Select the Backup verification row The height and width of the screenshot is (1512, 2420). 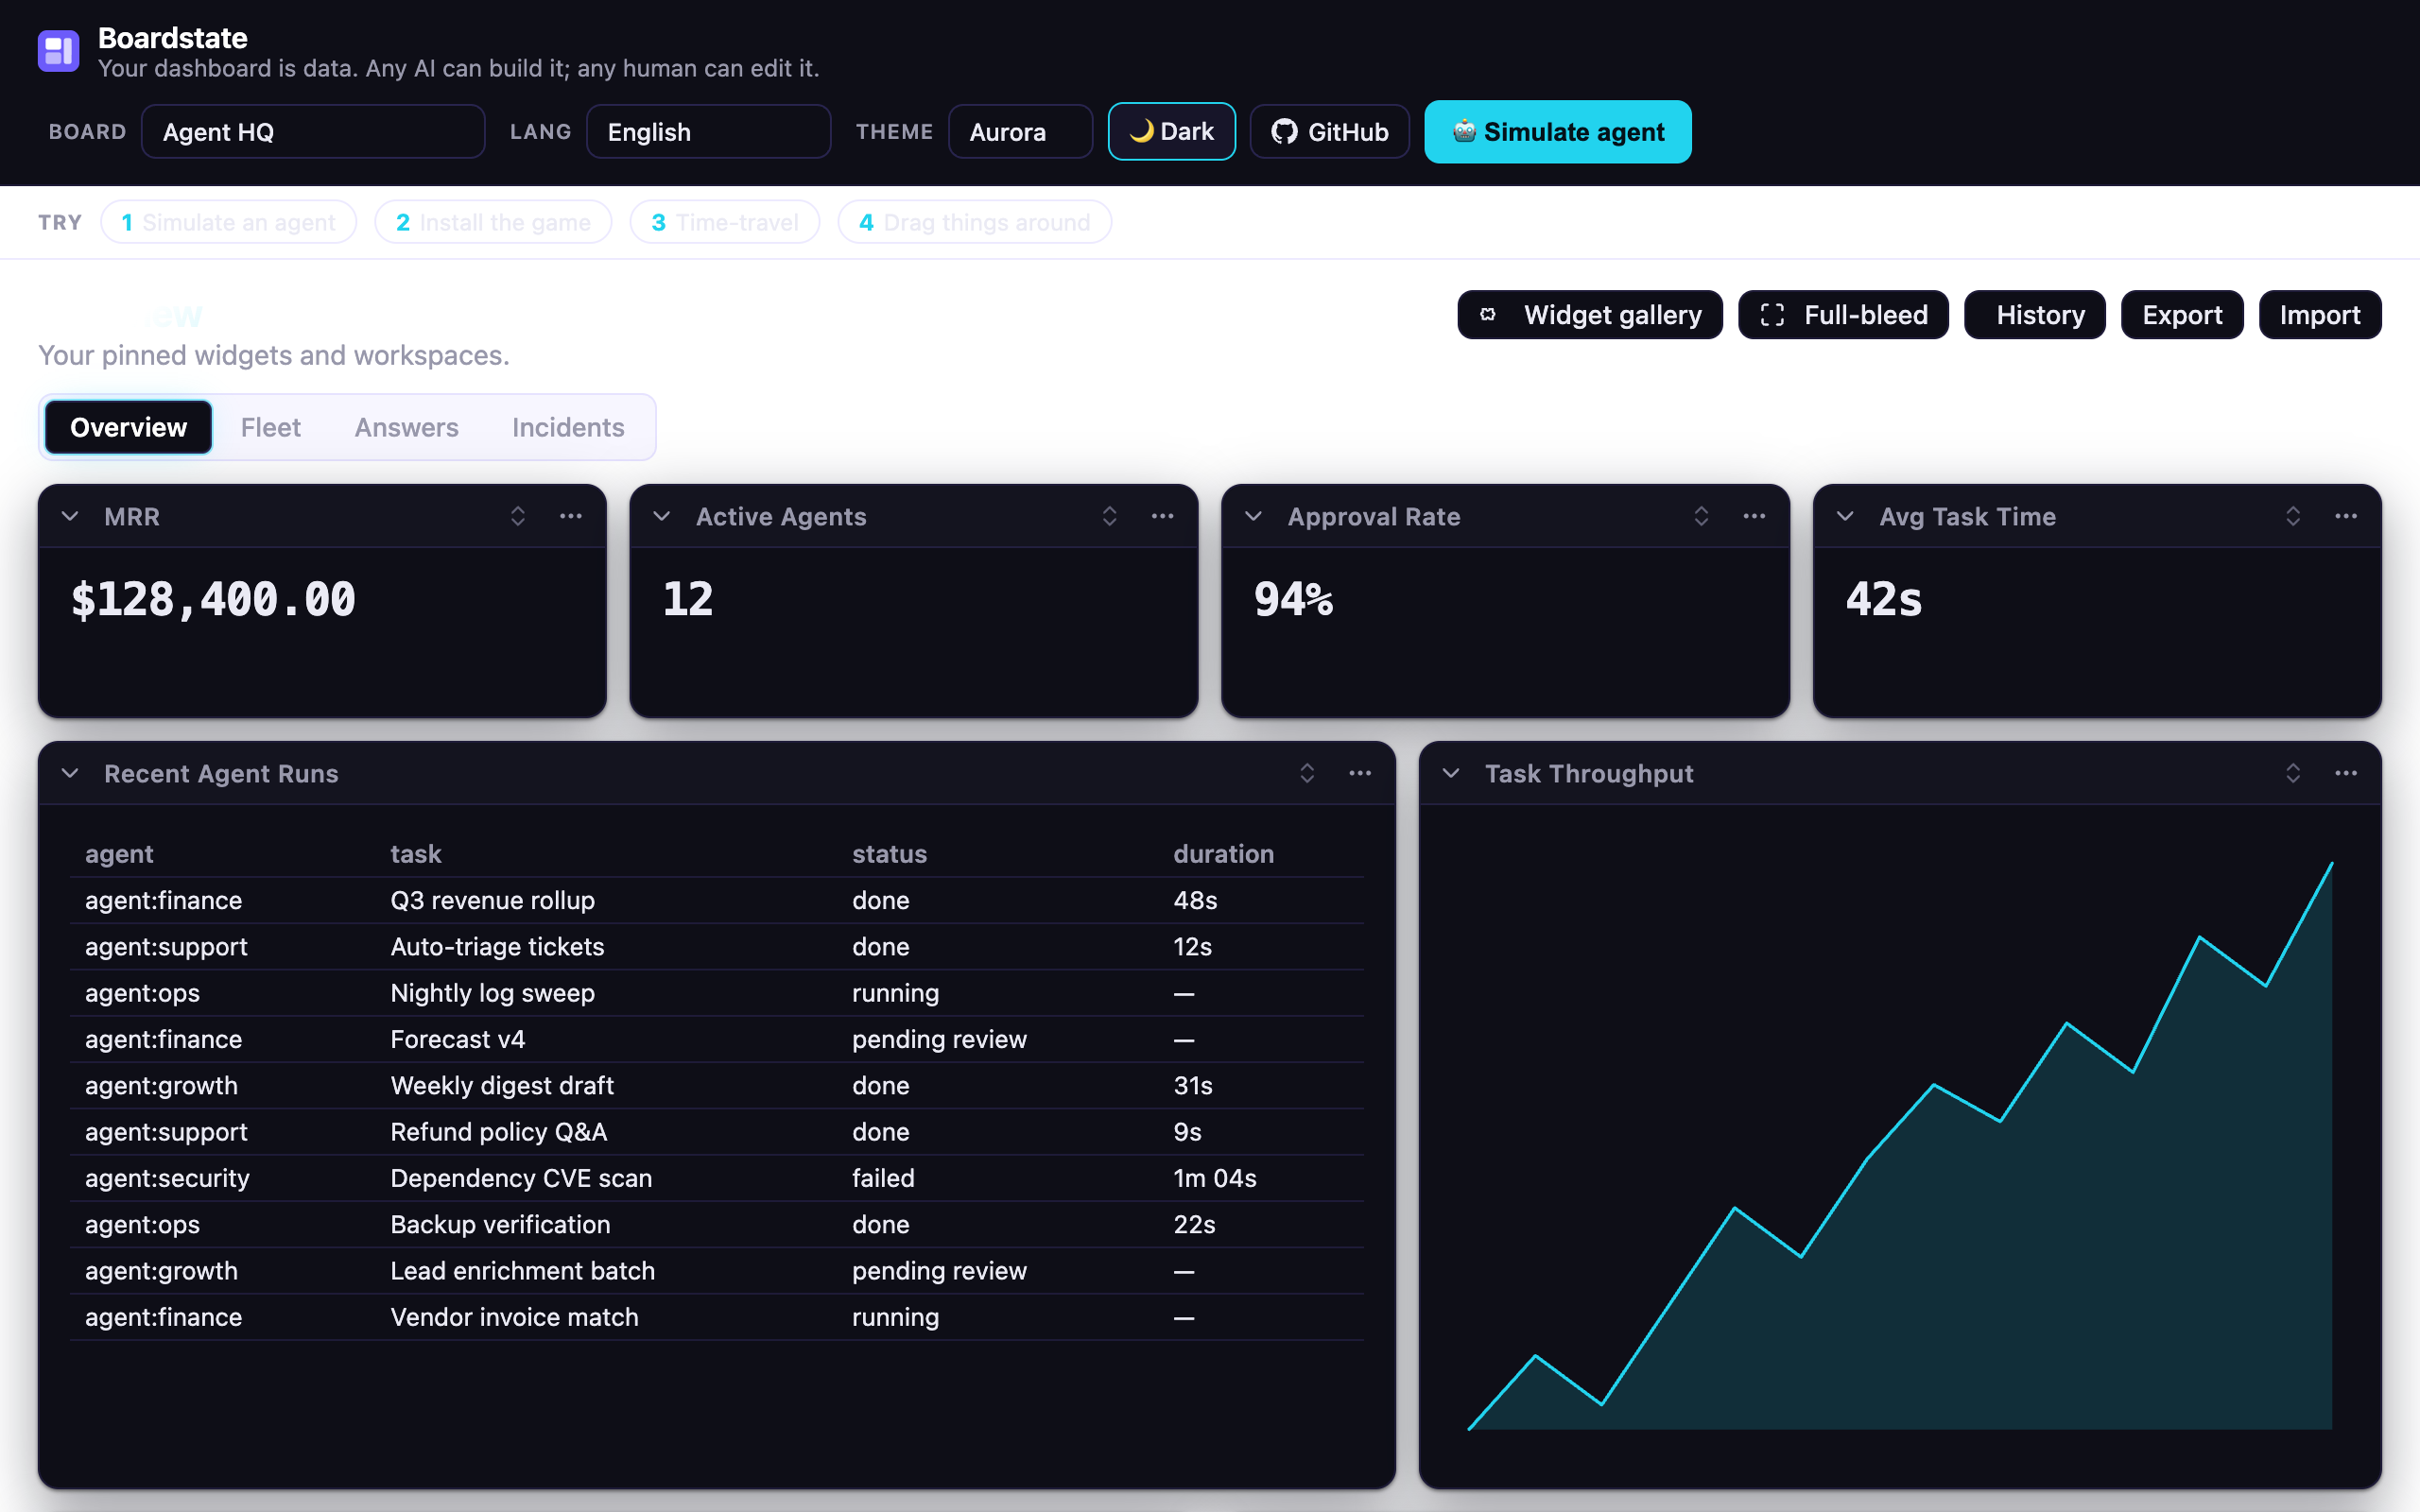tap(717, 1224)
